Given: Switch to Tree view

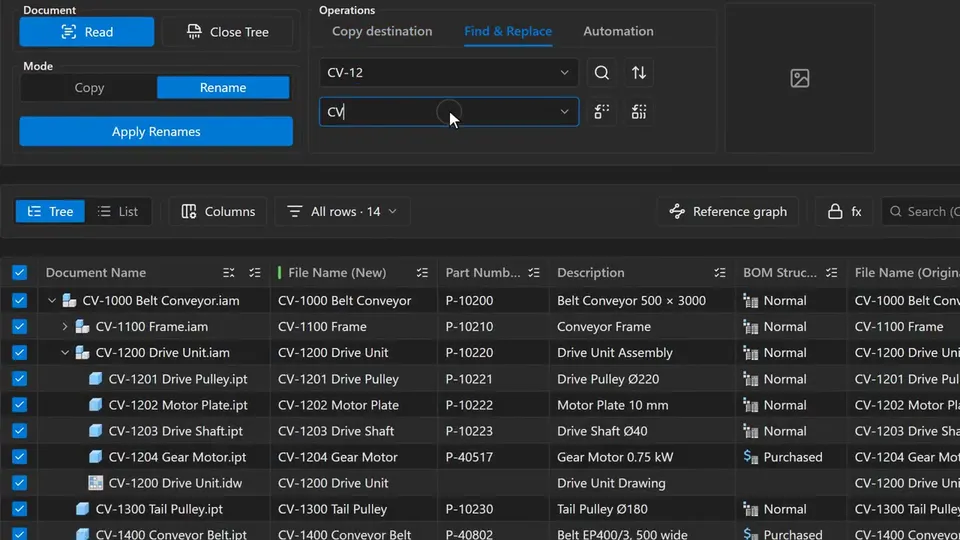Looking at the screenshot, I should point(50,211).
